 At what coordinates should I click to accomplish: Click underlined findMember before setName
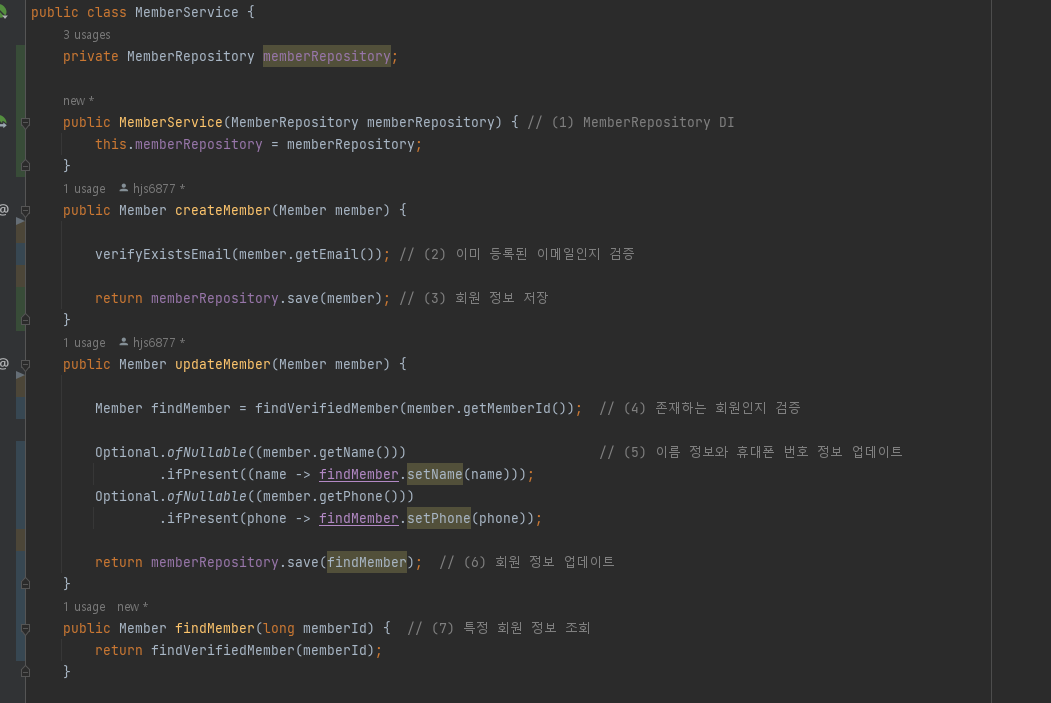[359, 474]
